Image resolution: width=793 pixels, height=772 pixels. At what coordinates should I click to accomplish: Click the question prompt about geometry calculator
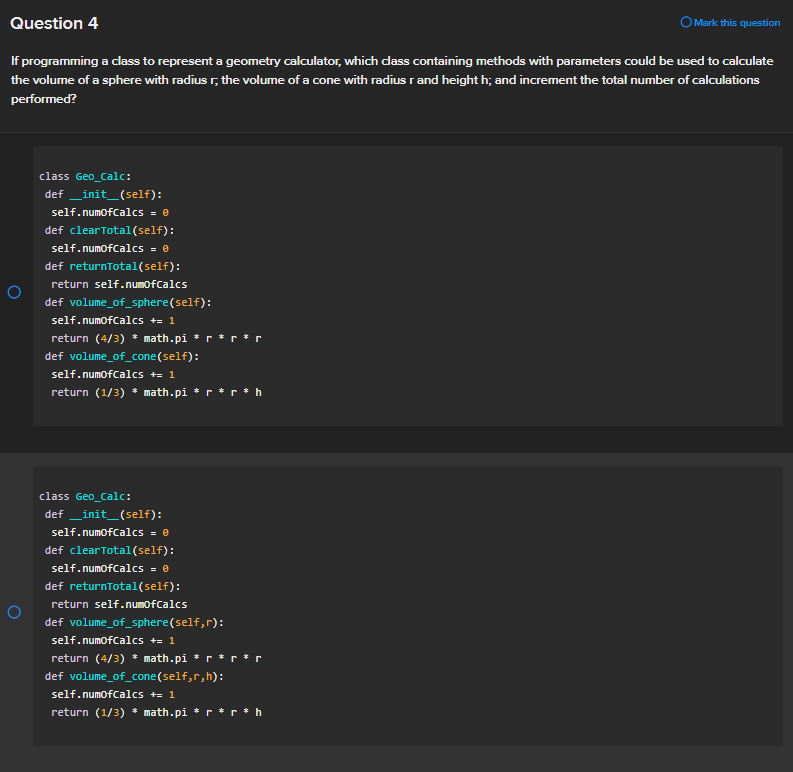pos(392,80)
